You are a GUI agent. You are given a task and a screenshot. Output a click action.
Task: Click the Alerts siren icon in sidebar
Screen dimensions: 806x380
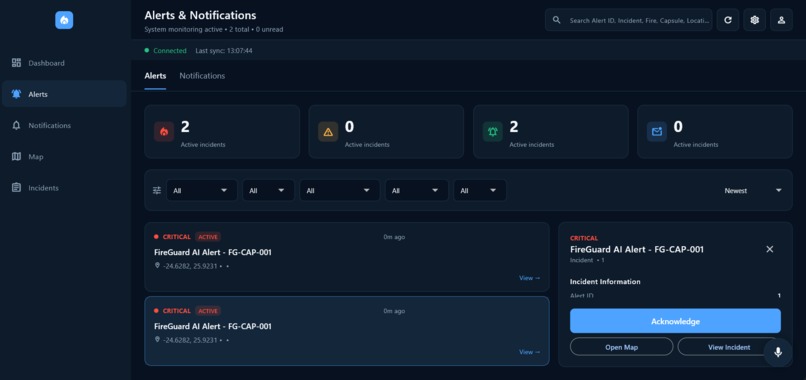tap(16, 94)
